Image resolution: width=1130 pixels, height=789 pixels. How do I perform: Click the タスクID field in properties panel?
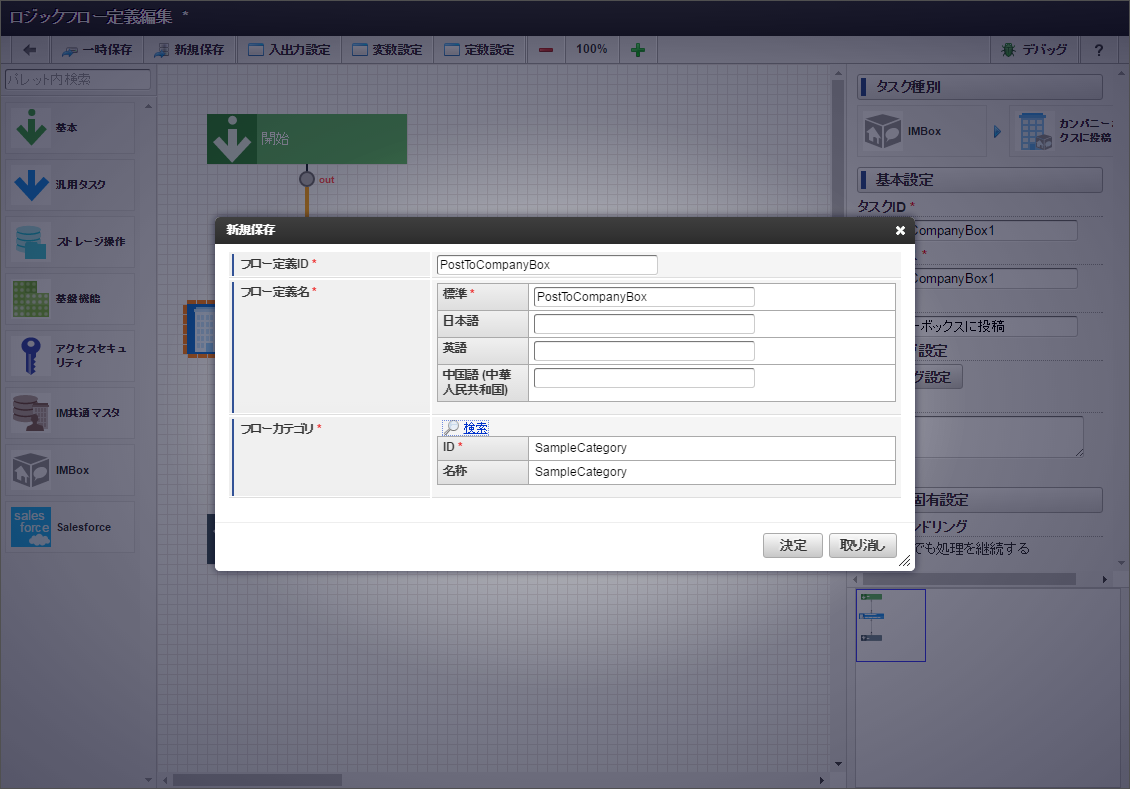point(995,231)
